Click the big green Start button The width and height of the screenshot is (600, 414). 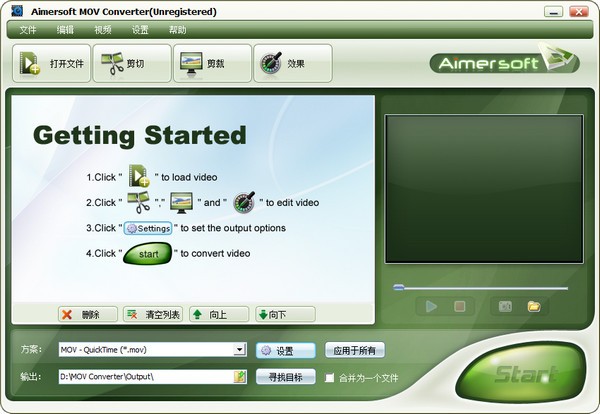tap(522, 372)
